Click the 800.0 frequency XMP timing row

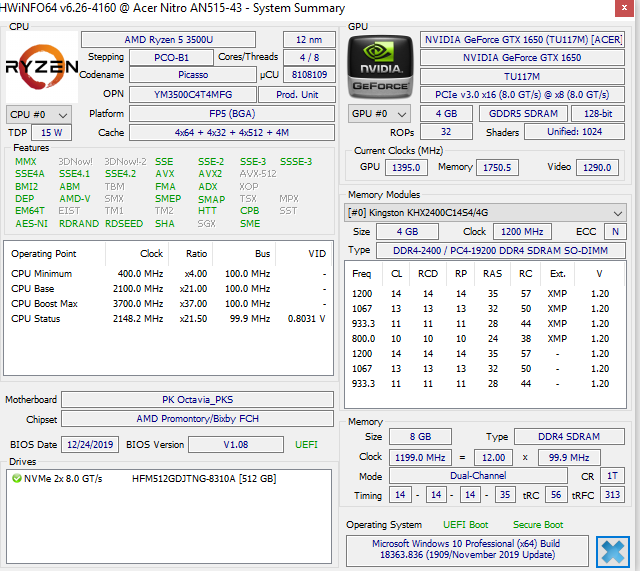point(485,339)
